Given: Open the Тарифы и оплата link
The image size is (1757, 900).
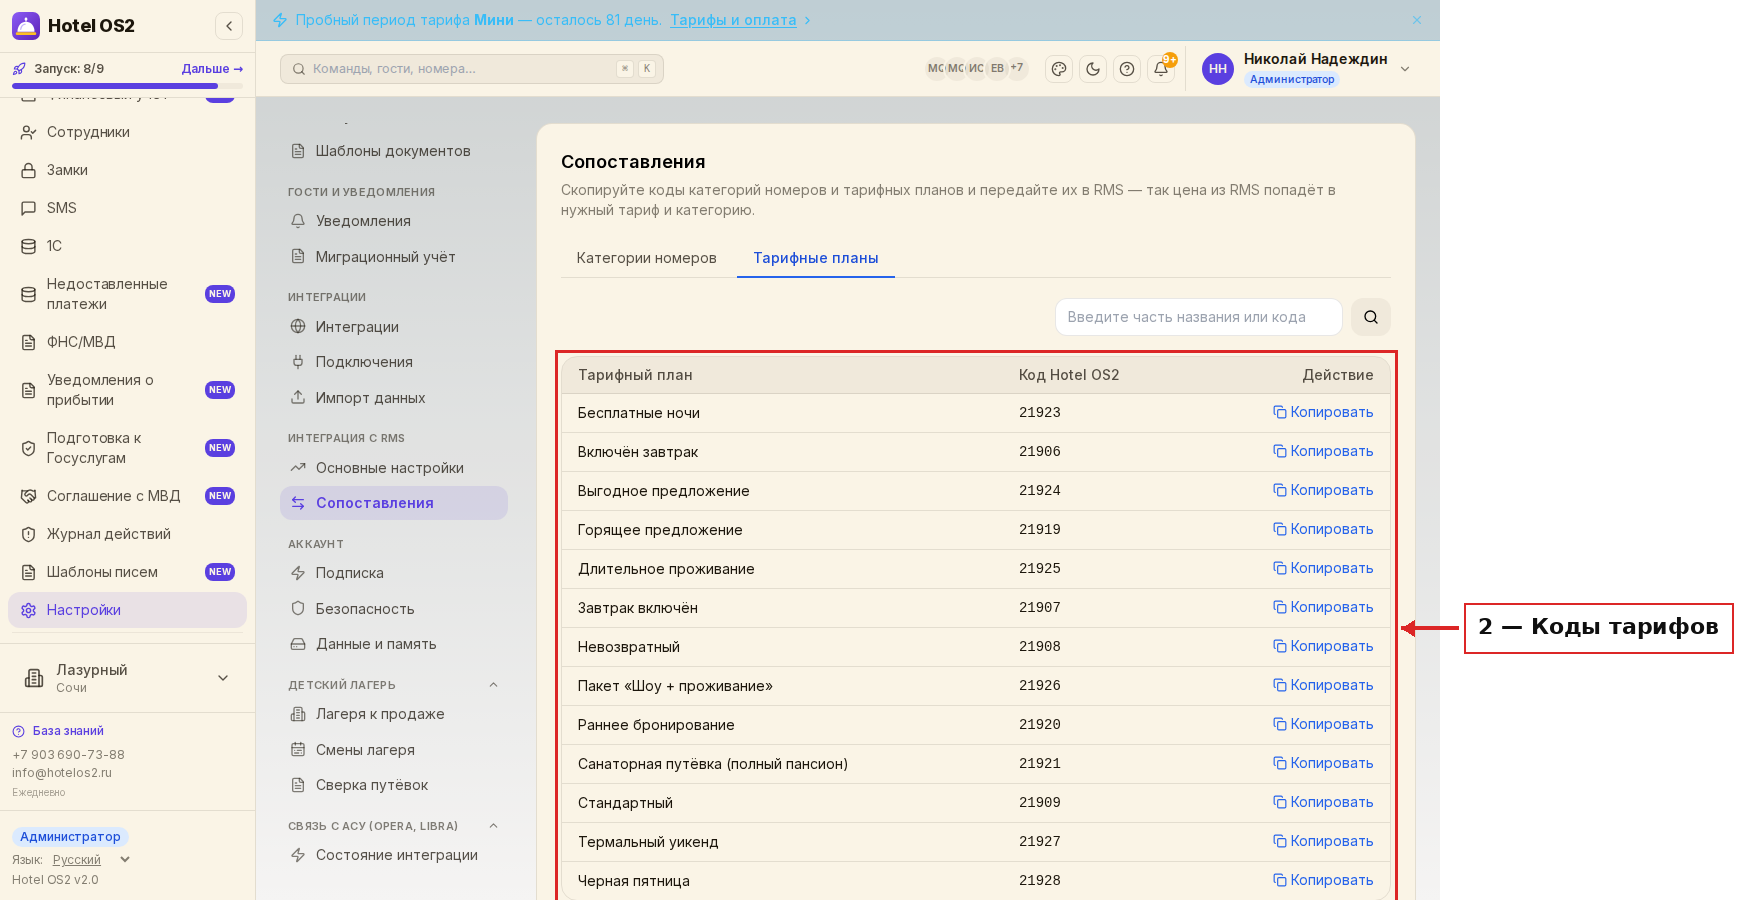Looking at the screenshot, I should [733, 20].
